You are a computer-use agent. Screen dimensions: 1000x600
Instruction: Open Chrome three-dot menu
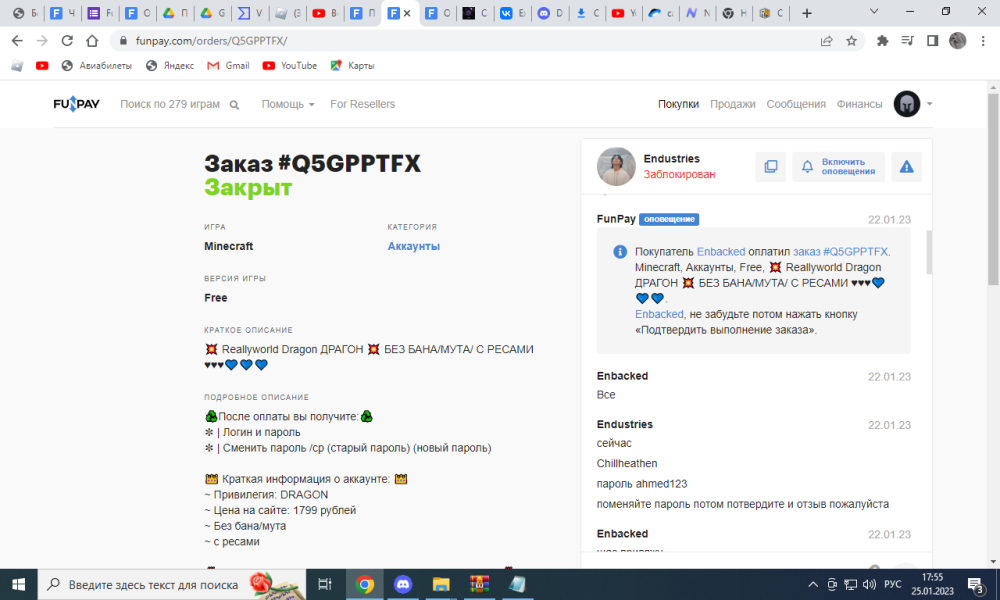point(983,41)
